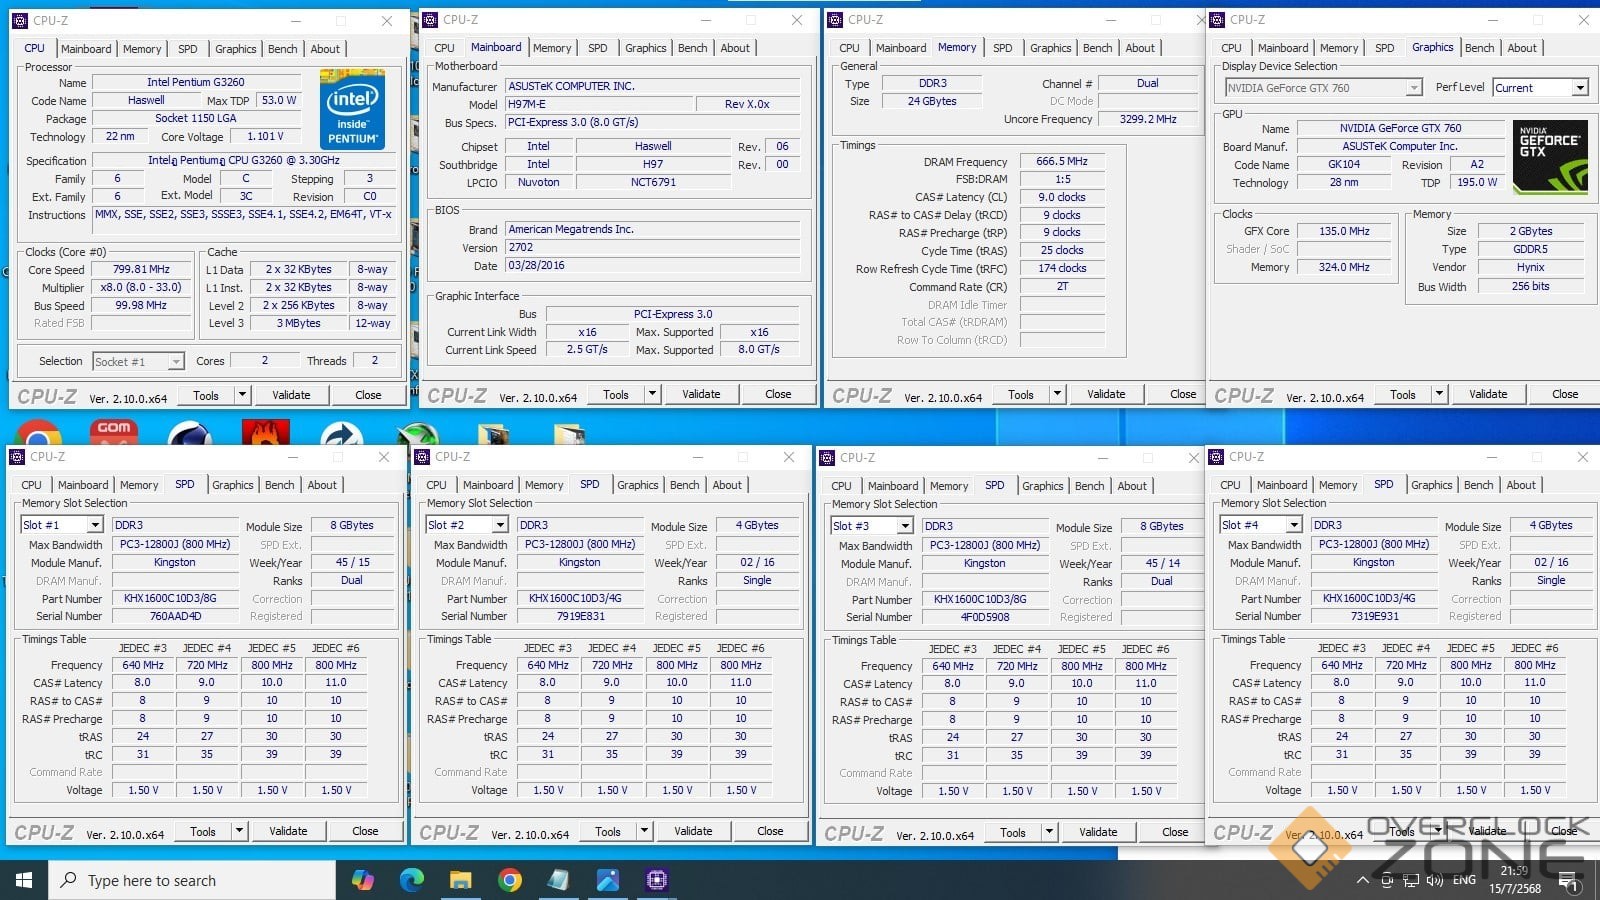Open the Slot #4 memory slot dropdown
Viewport: 1600px width, 900px height.
1293,525
